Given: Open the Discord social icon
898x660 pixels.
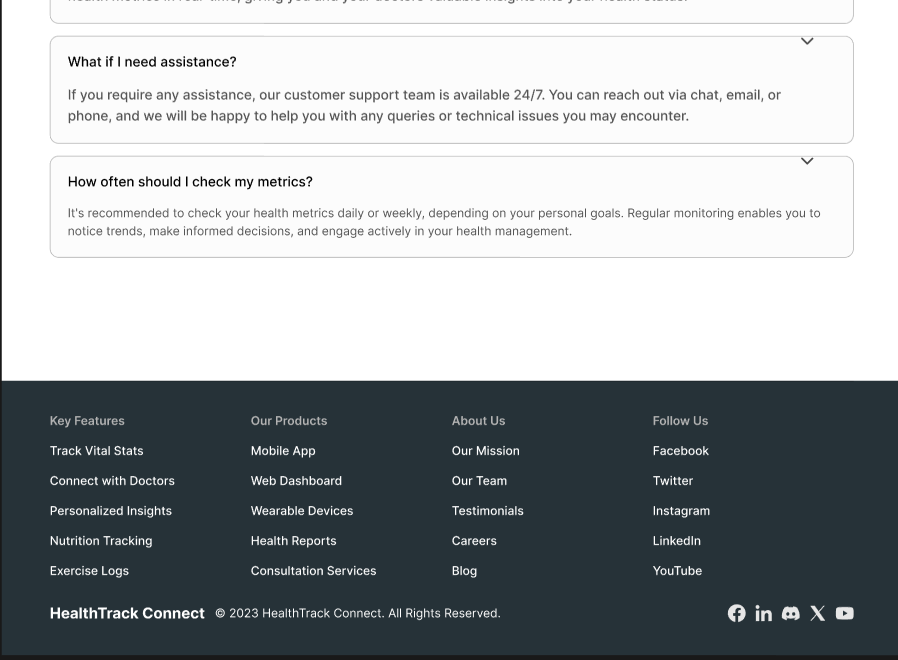Looking at the screenshot, I should click(790, 613).
